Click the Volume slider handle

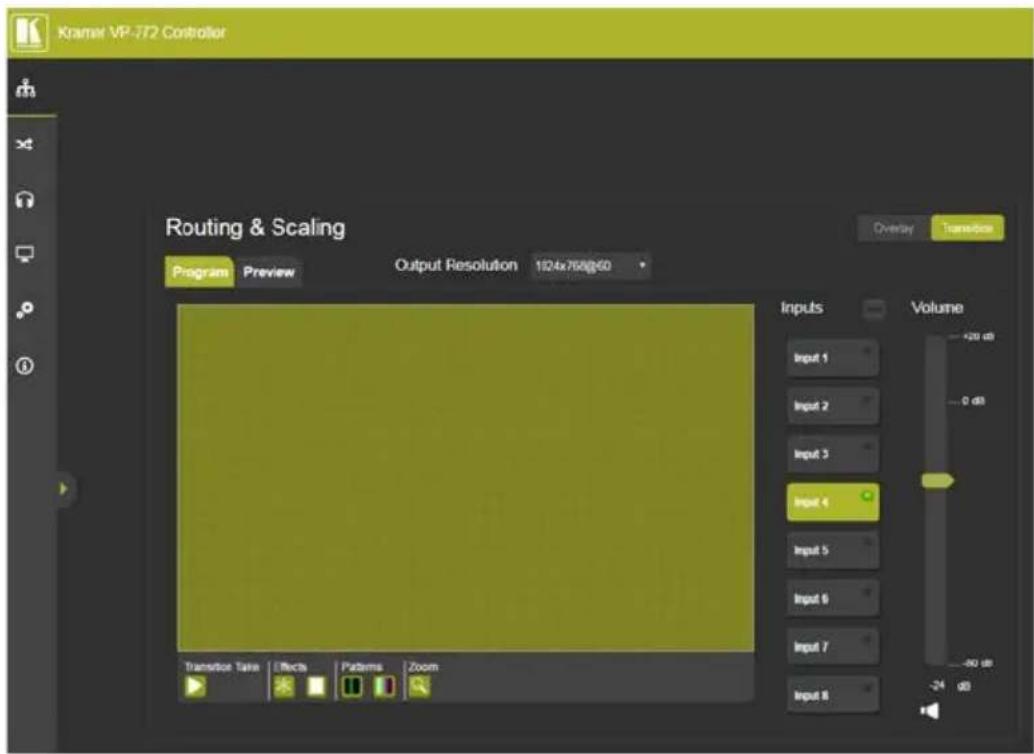[x=937, y=480]
